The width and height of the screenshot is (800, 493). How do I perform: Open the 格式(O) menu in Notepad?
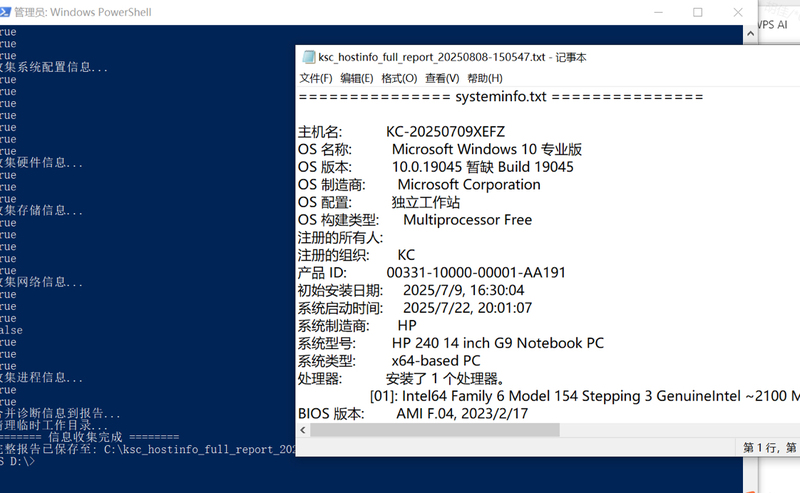tap(399, 78)
